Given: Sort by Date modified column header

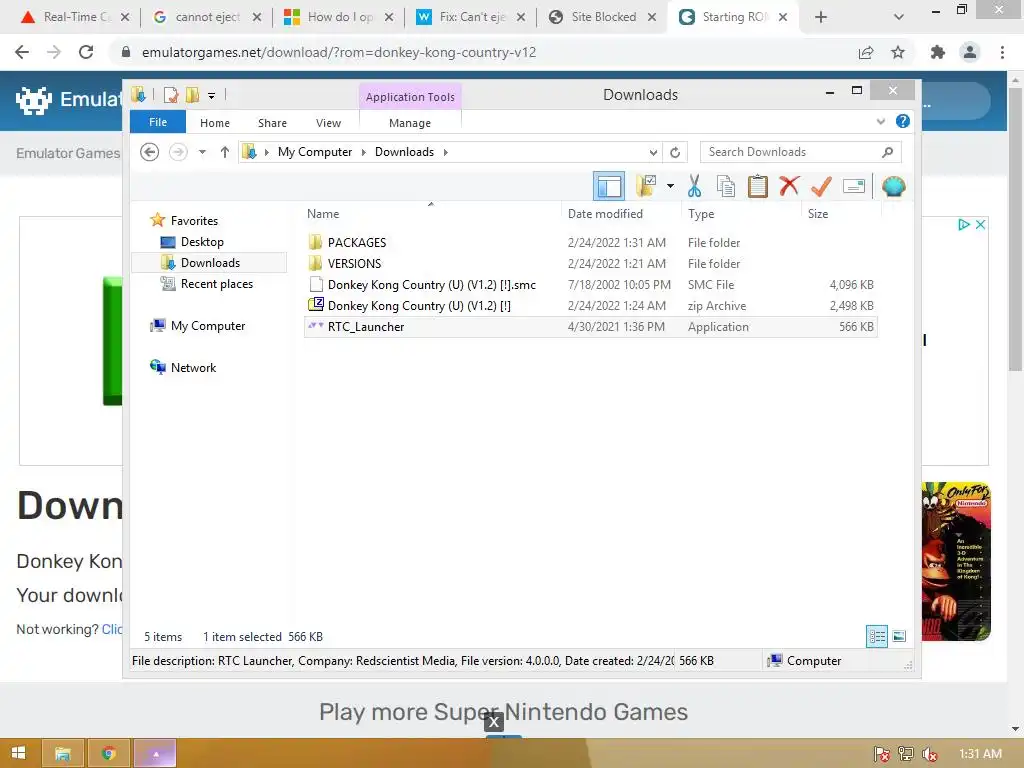Looking at the screenshot, I should coord(605,214).
